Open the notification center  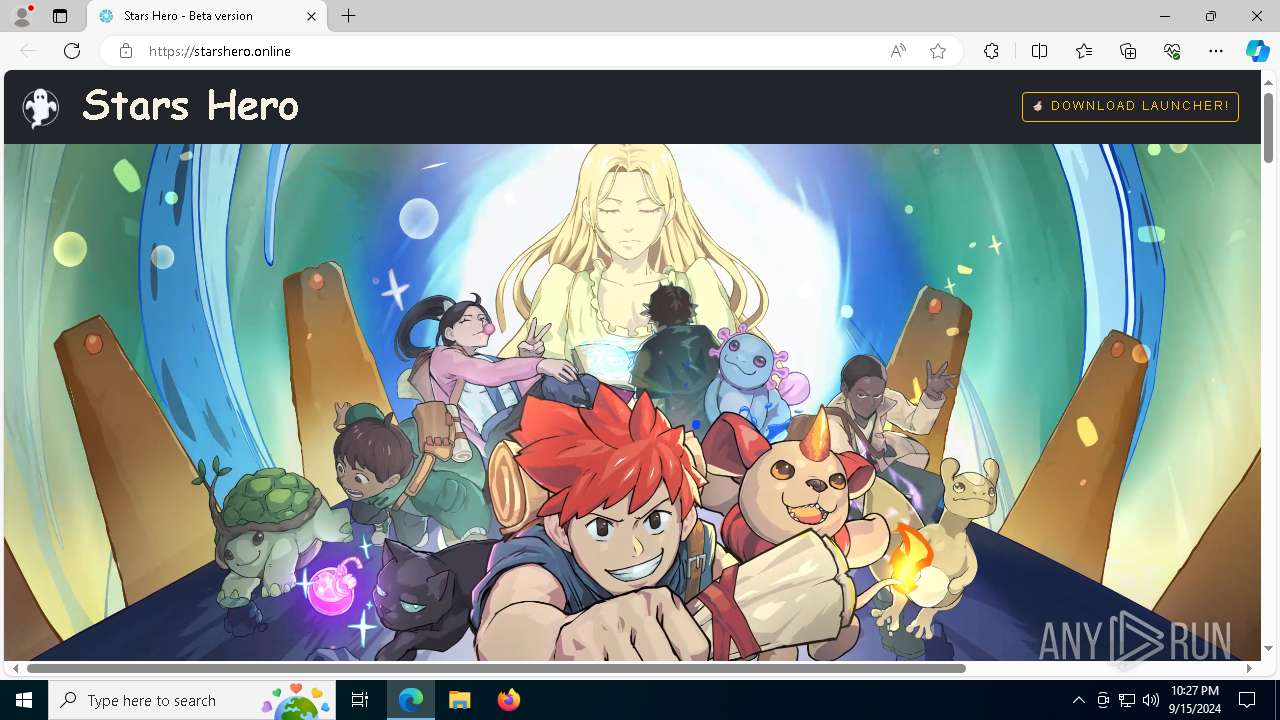[x=1247, y=700]
